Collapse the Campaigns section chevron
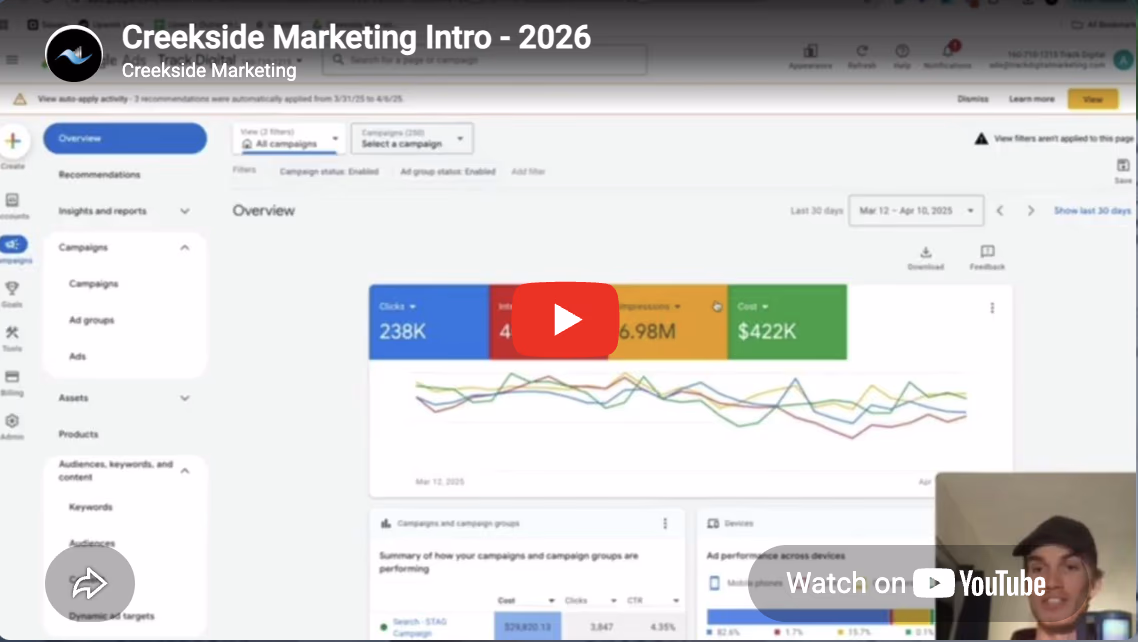The height and width of the screenshot is (642, 1138). coord(185,247)
